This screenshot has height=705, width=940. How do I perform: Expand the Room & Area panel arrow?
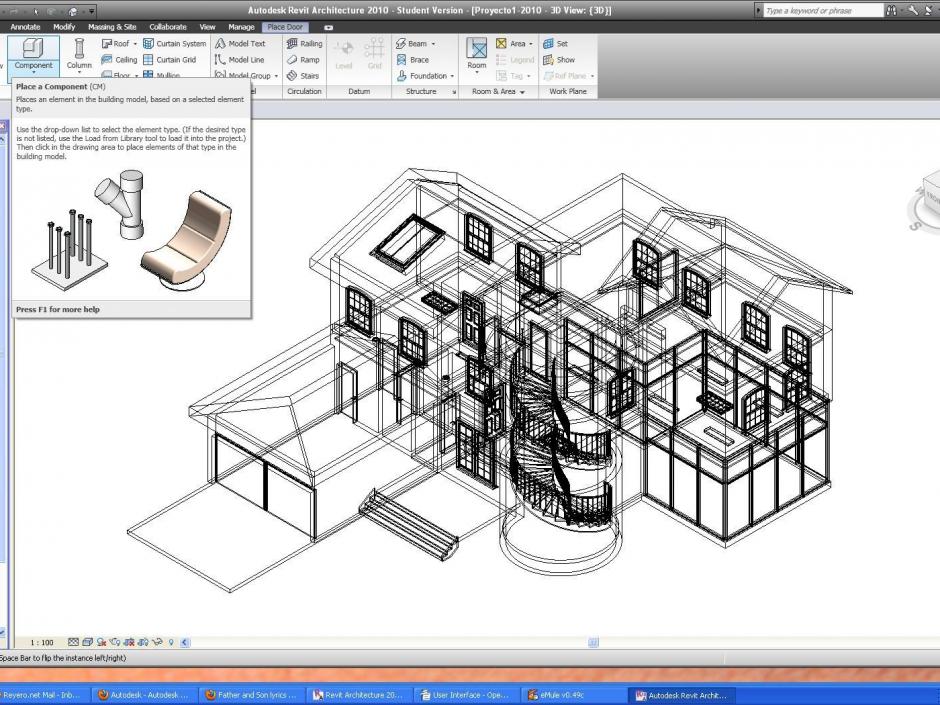(522, 92)
